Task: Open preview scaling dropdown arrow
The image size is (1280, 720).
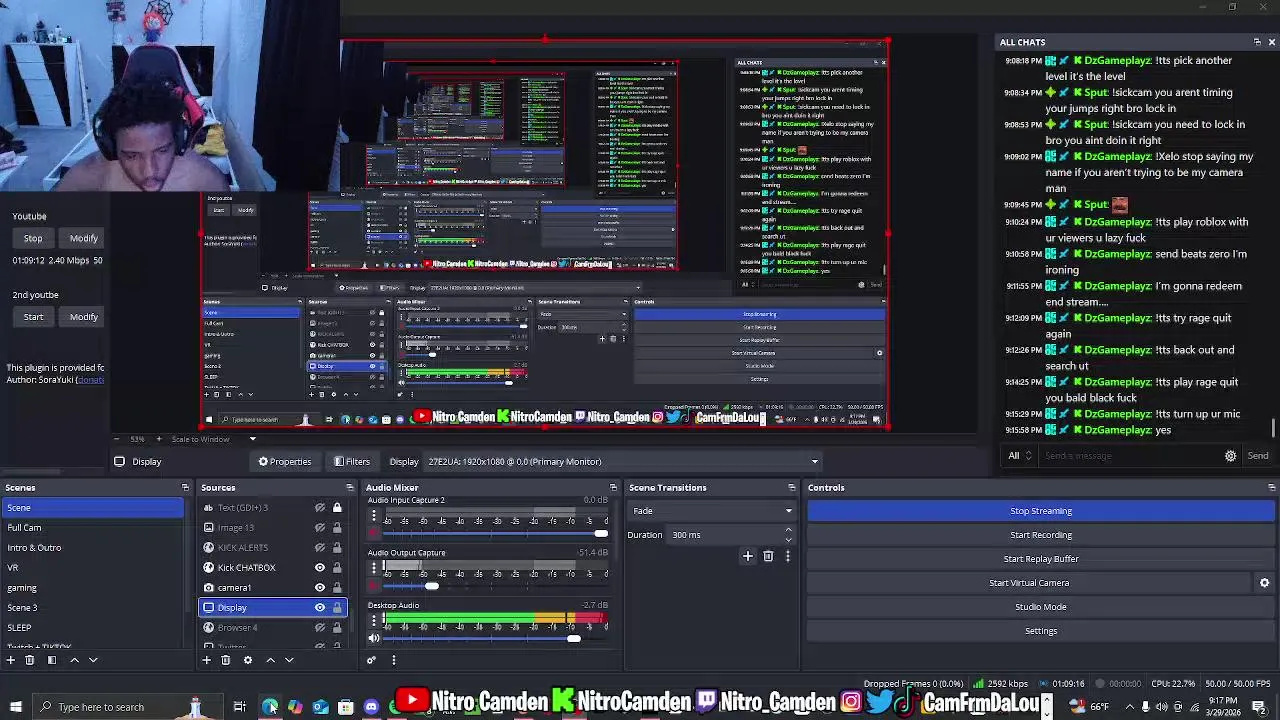Action: (x=252, y=439)
